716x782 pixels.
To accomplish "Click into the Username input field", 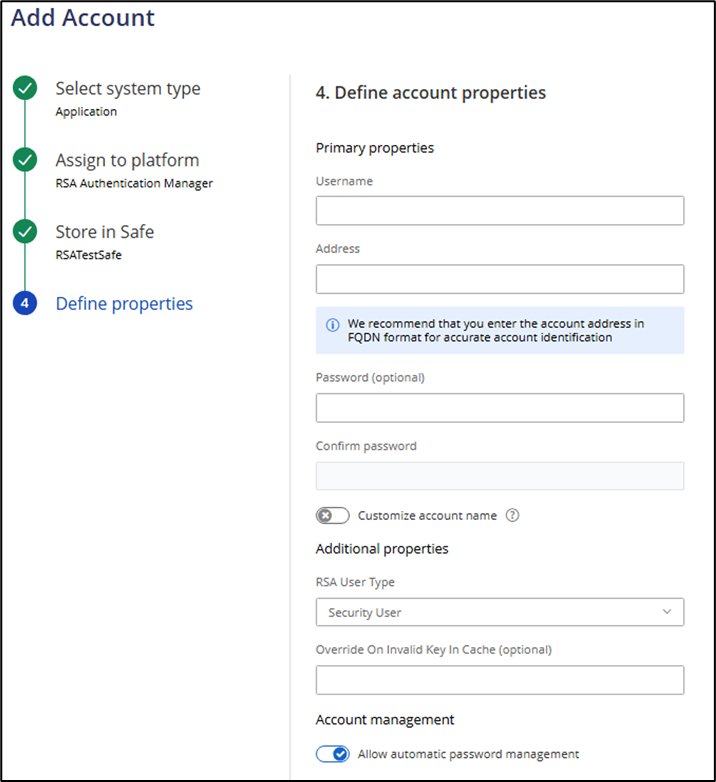I will pos(499,211).
